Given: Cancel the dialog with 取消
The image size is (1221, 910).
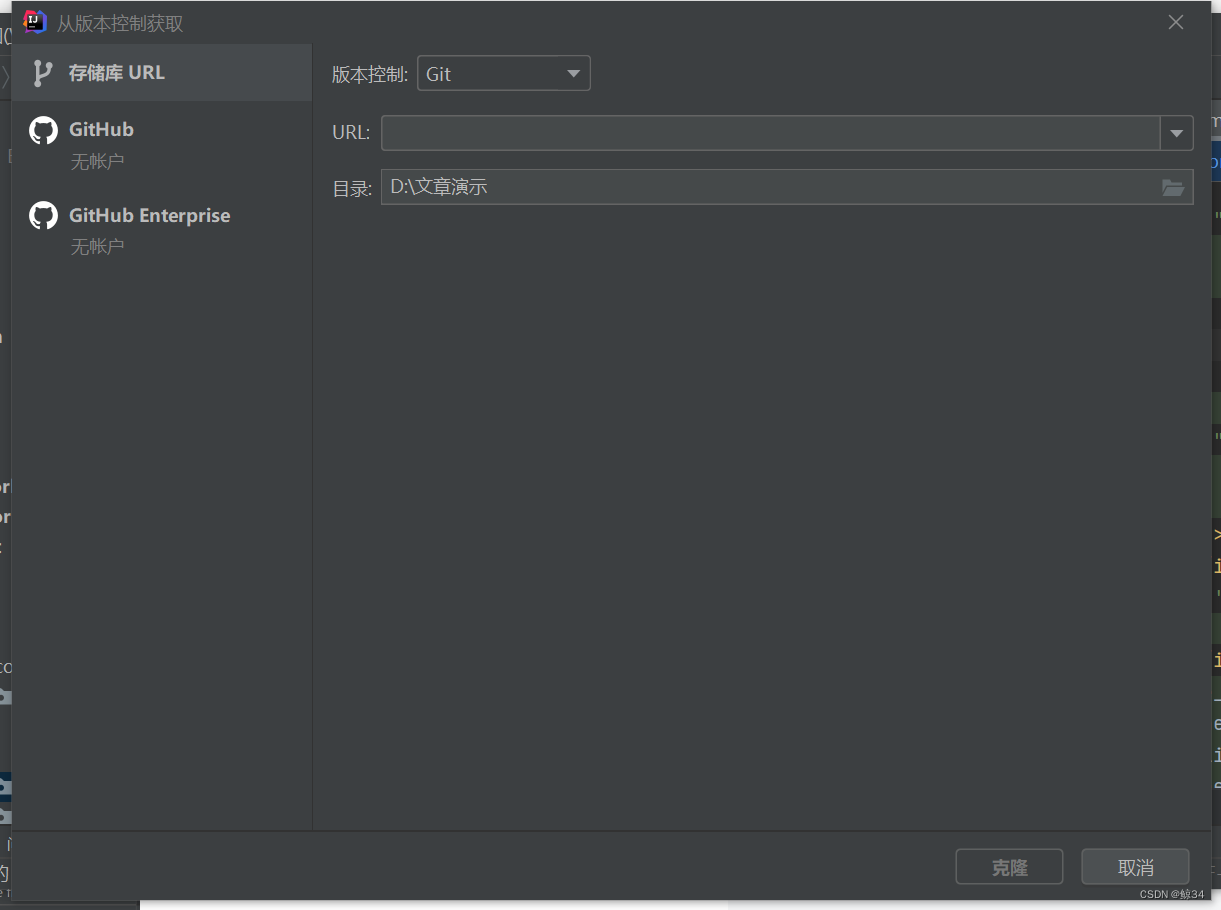Looking at the screenshot, I should coord(1135,867).
